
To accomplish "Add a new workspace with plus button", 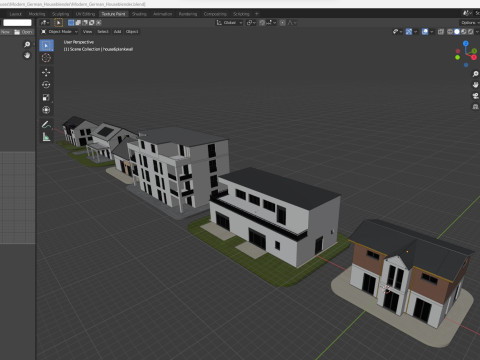I will [257, 14].
